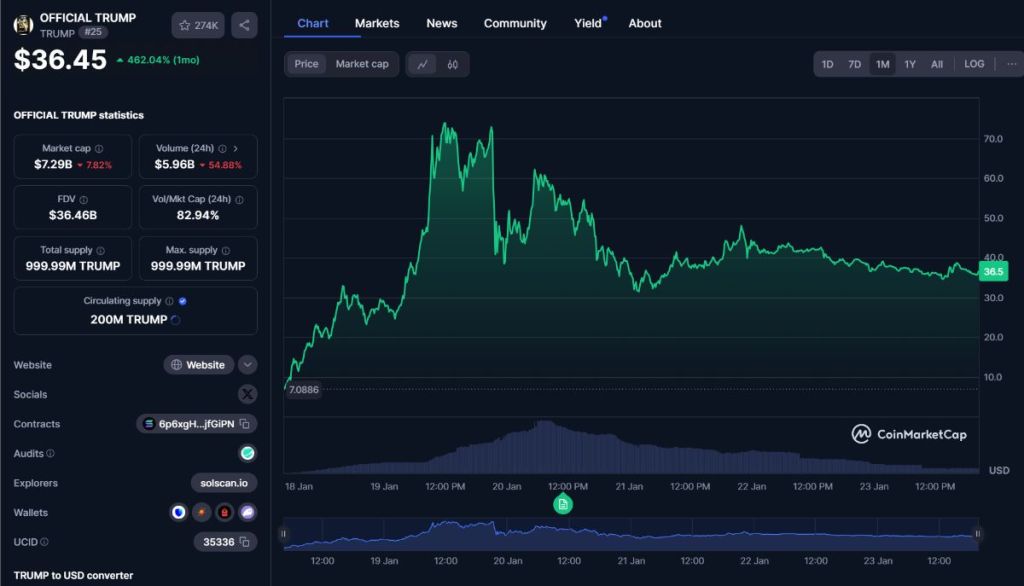
Task: Switch the chart to Market cap mode
Action: point(361,64)
